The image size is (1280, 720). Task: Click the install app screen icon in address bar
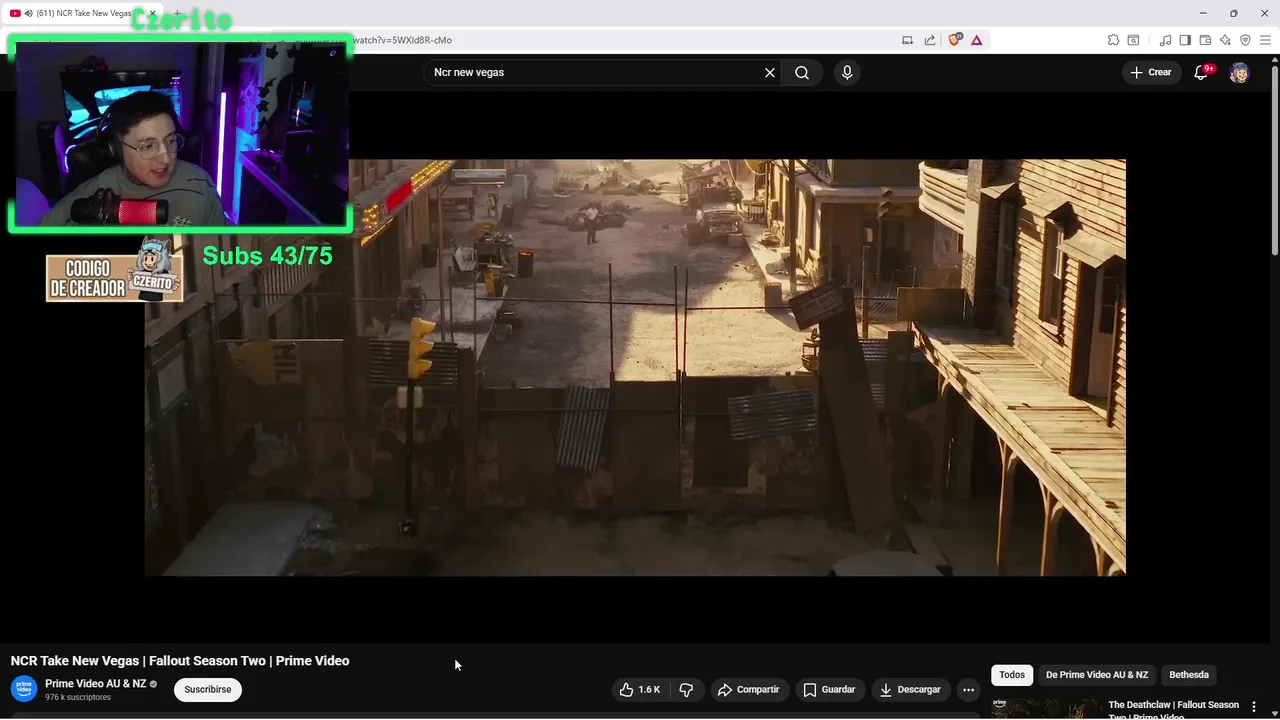point(908,40)
